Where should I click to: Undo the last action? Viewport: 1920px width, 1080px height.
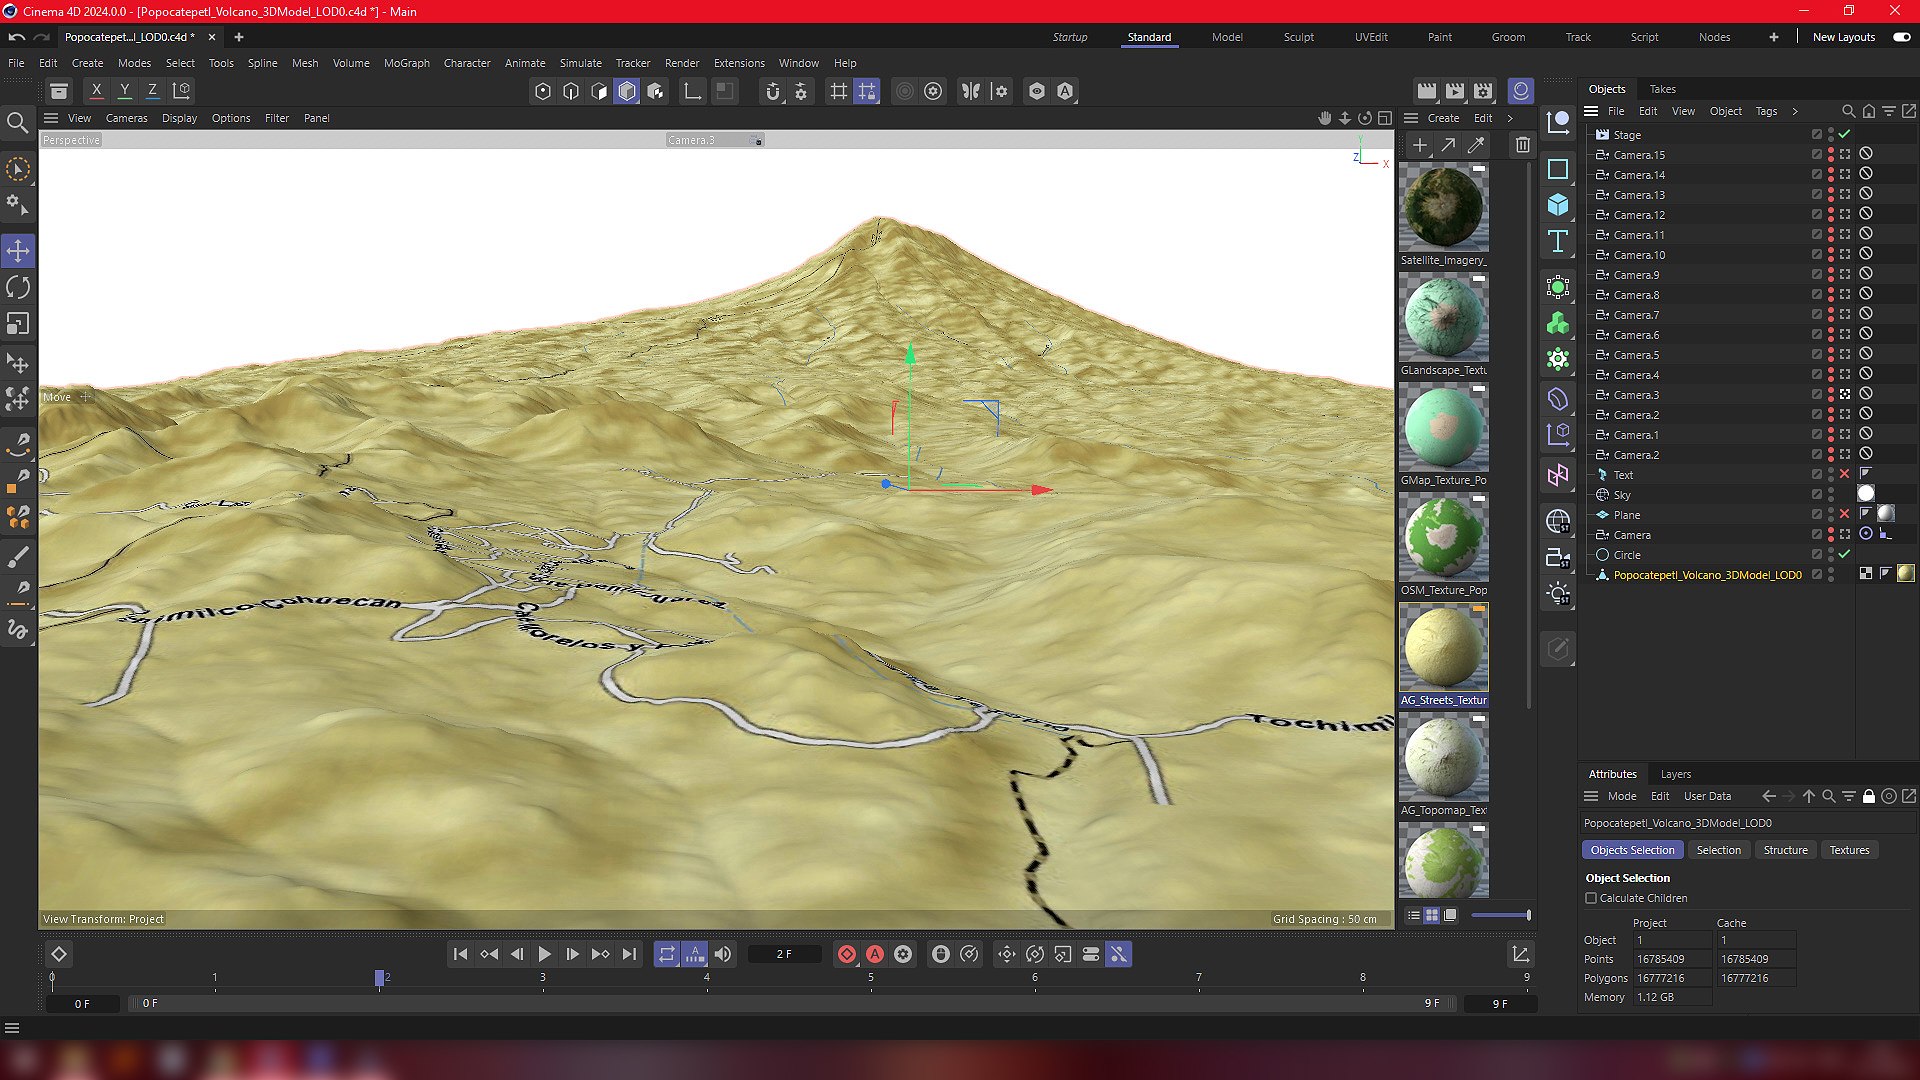[16, 37]
